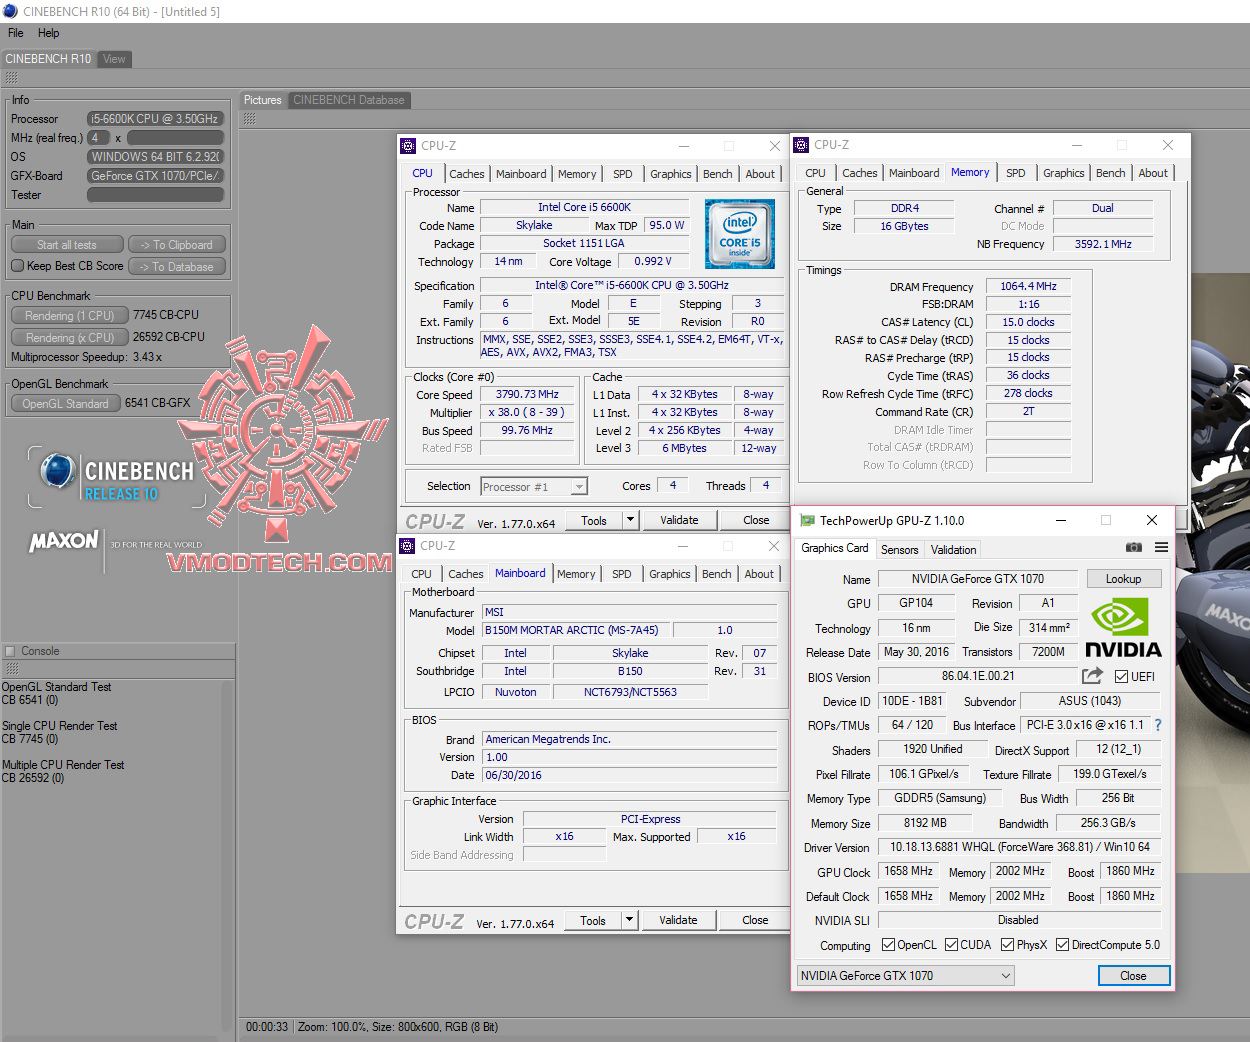1250x1042 pixels.
Task: Toggle the DirectCompute 5.0 checkbox
Action: click(x=1062, y=945)
